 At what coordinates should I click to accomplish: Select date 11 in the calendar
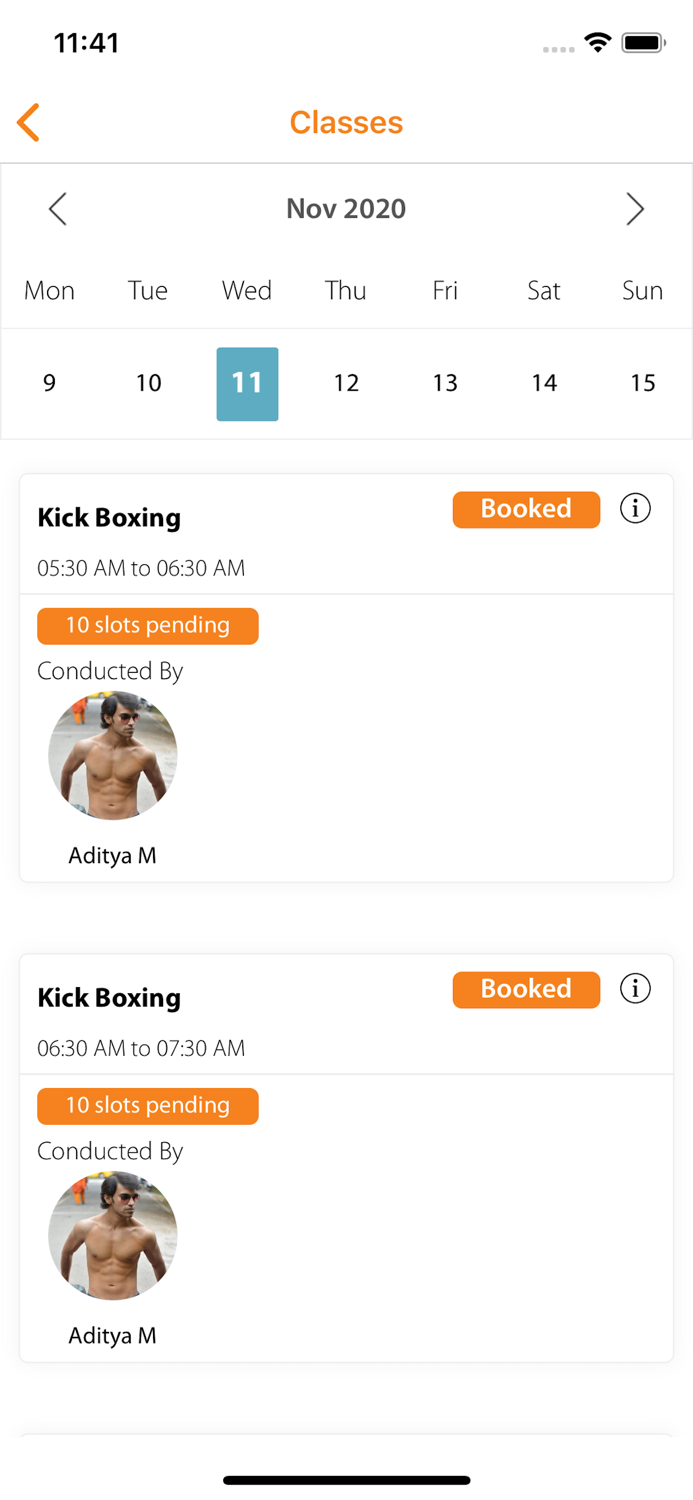(x=247, y=383)
